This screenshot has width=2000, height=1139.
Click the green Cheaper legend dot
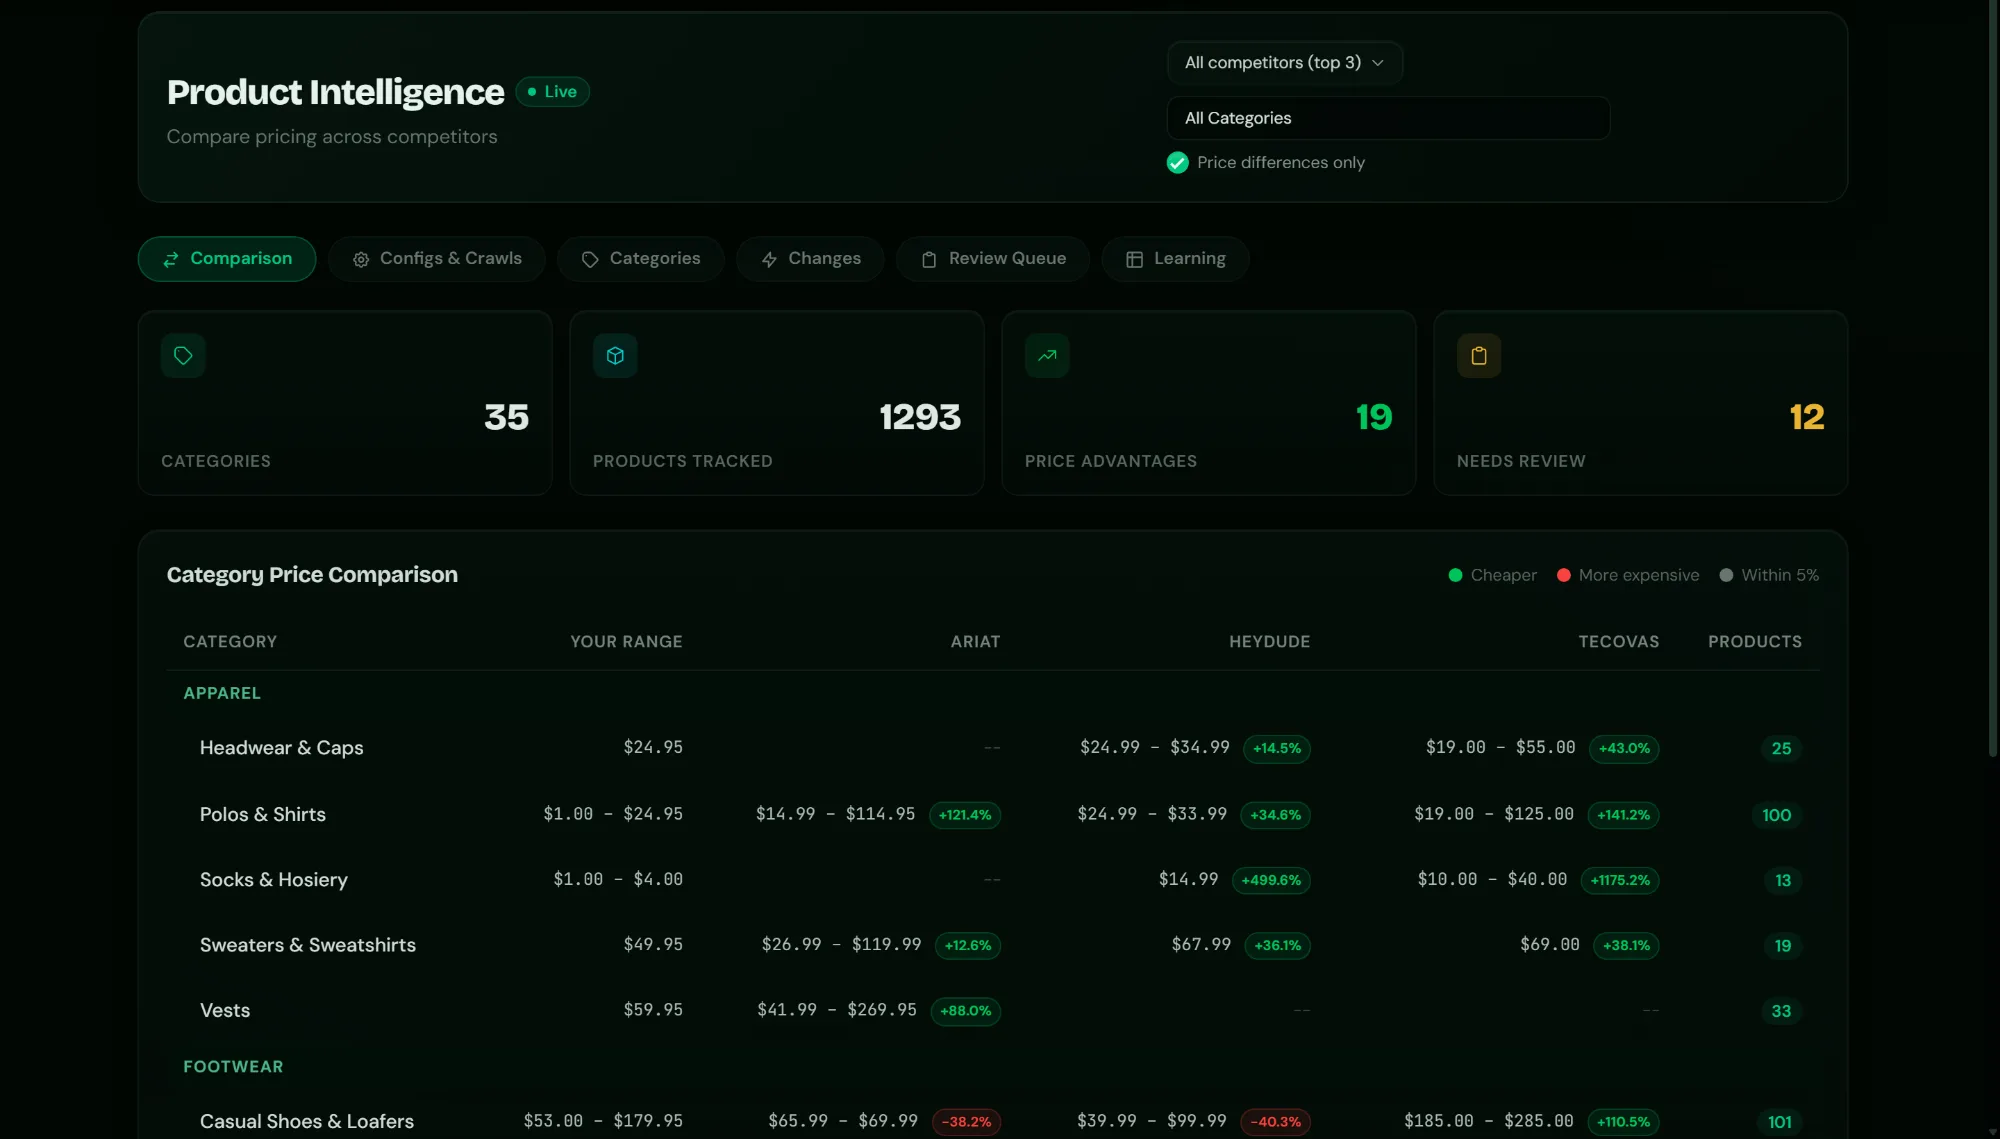click(1455, 575)
